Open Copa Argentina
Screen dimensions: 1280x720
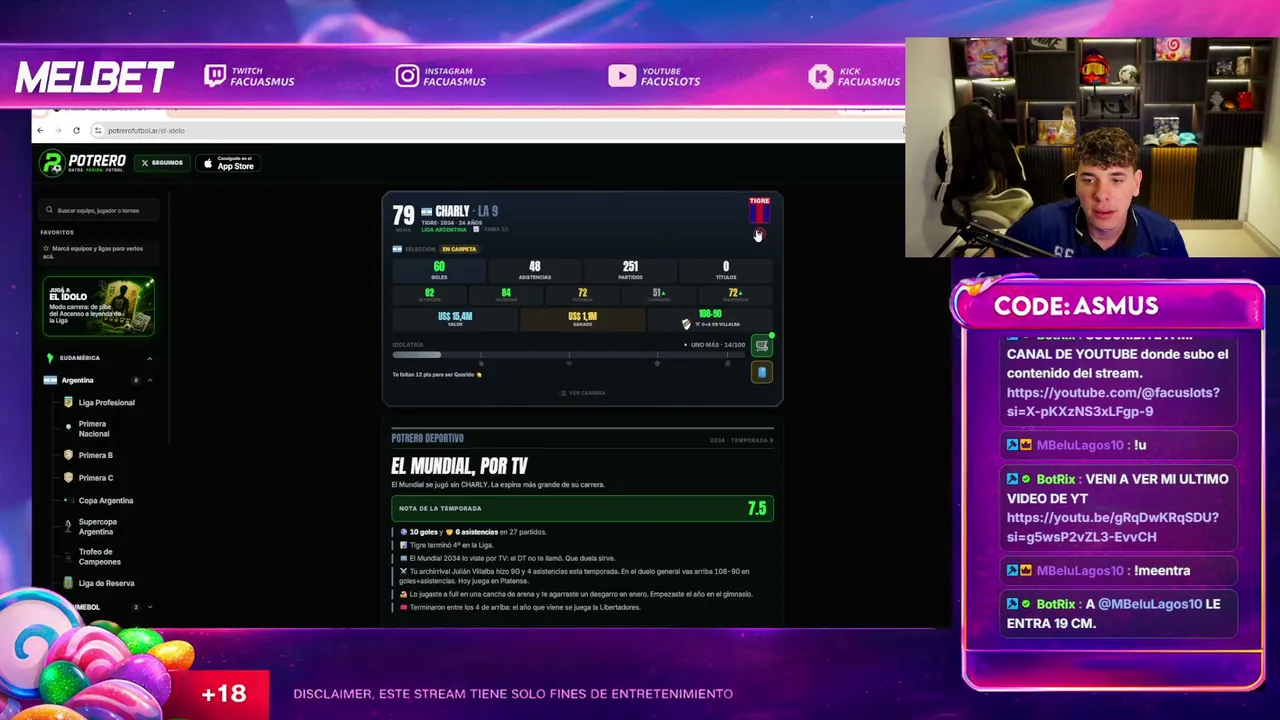[x=105, y=500]
